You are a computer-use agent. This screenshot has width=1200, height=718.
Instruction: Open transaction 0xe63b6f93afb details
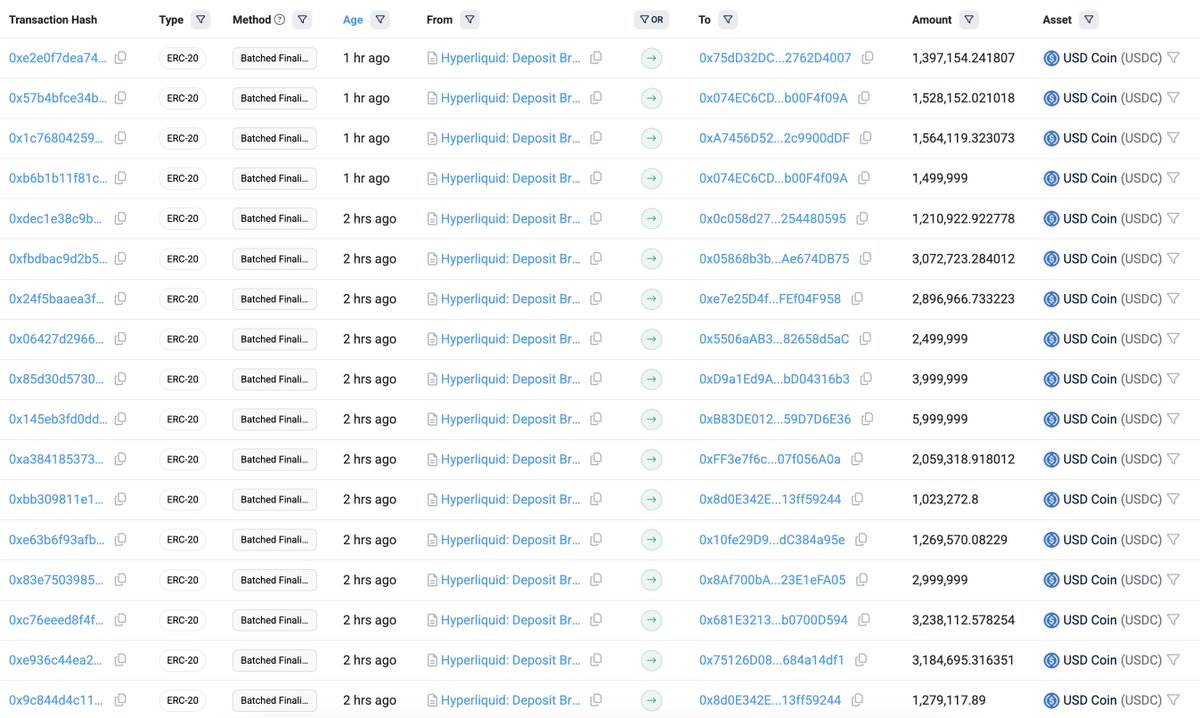click(x=56, y=539)
